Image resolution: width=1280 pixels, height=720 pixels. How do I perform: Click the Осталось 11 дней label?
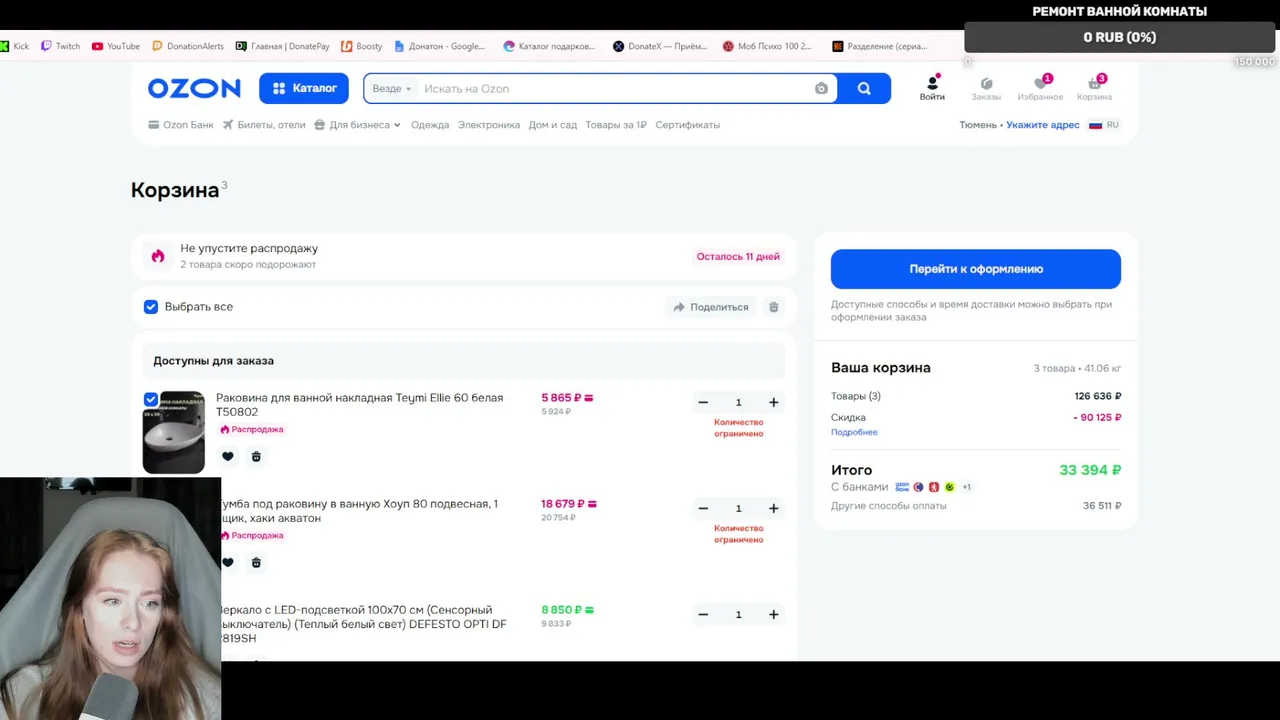738,256
